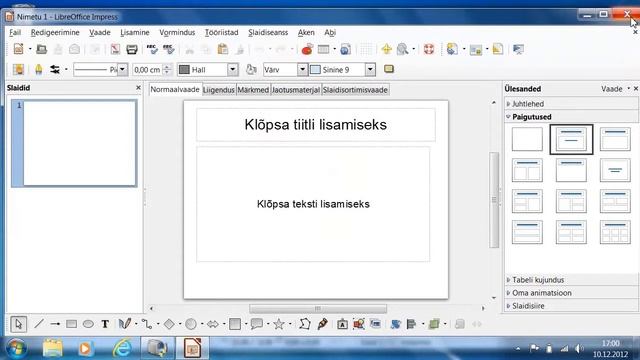Select the Symbol Shapes smiley tool

click(191, 324)
